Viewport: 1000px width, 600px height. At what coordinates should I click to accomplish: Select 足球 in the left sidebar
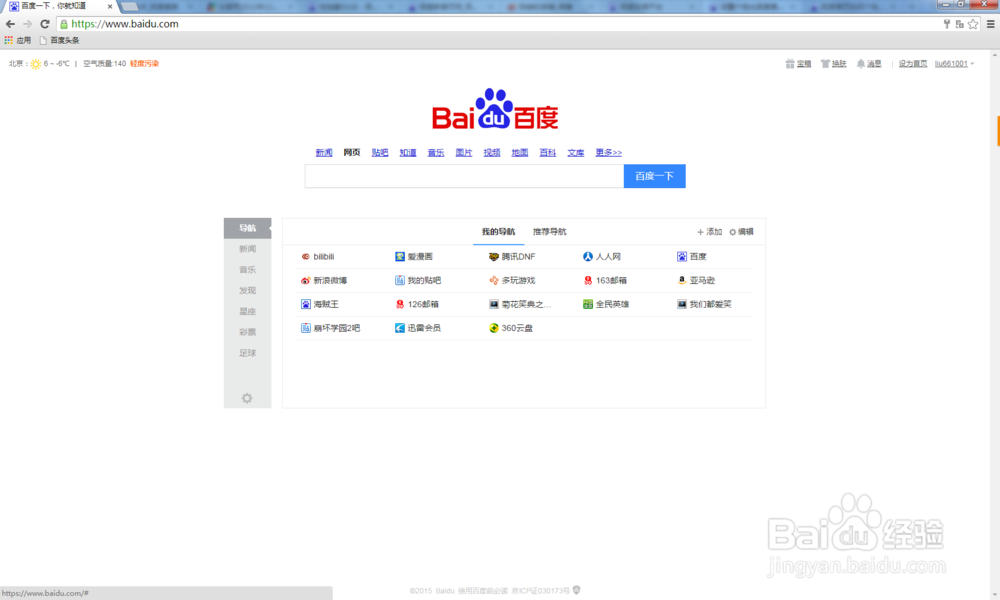click(247, 353)
